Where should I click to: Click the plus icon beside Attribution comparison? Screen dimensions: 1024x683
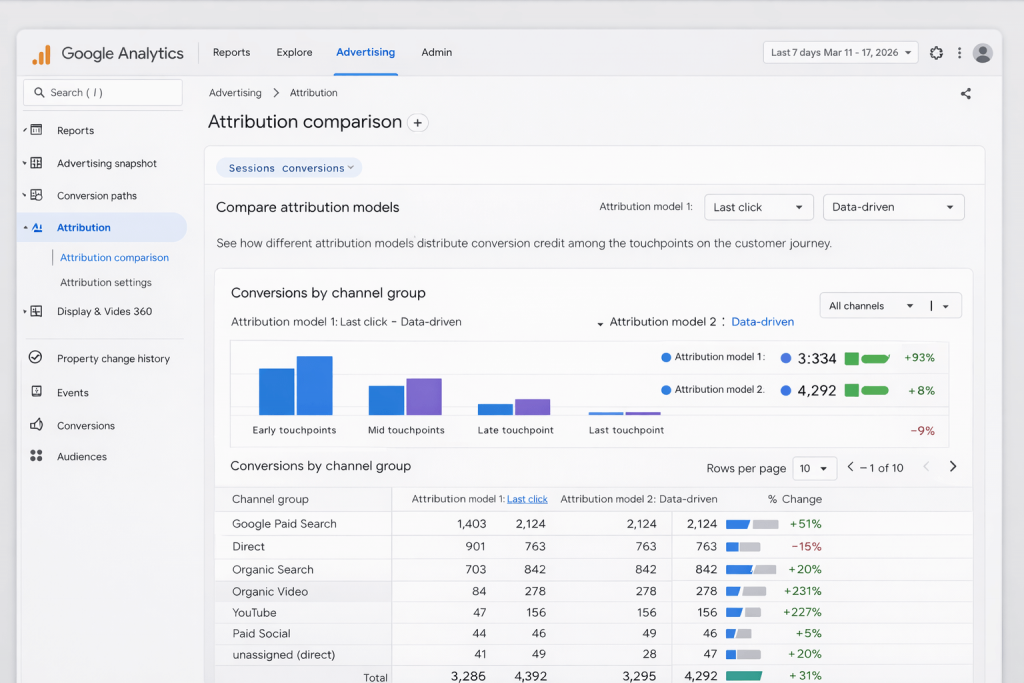pyautogui.click(x=418, y=123)
